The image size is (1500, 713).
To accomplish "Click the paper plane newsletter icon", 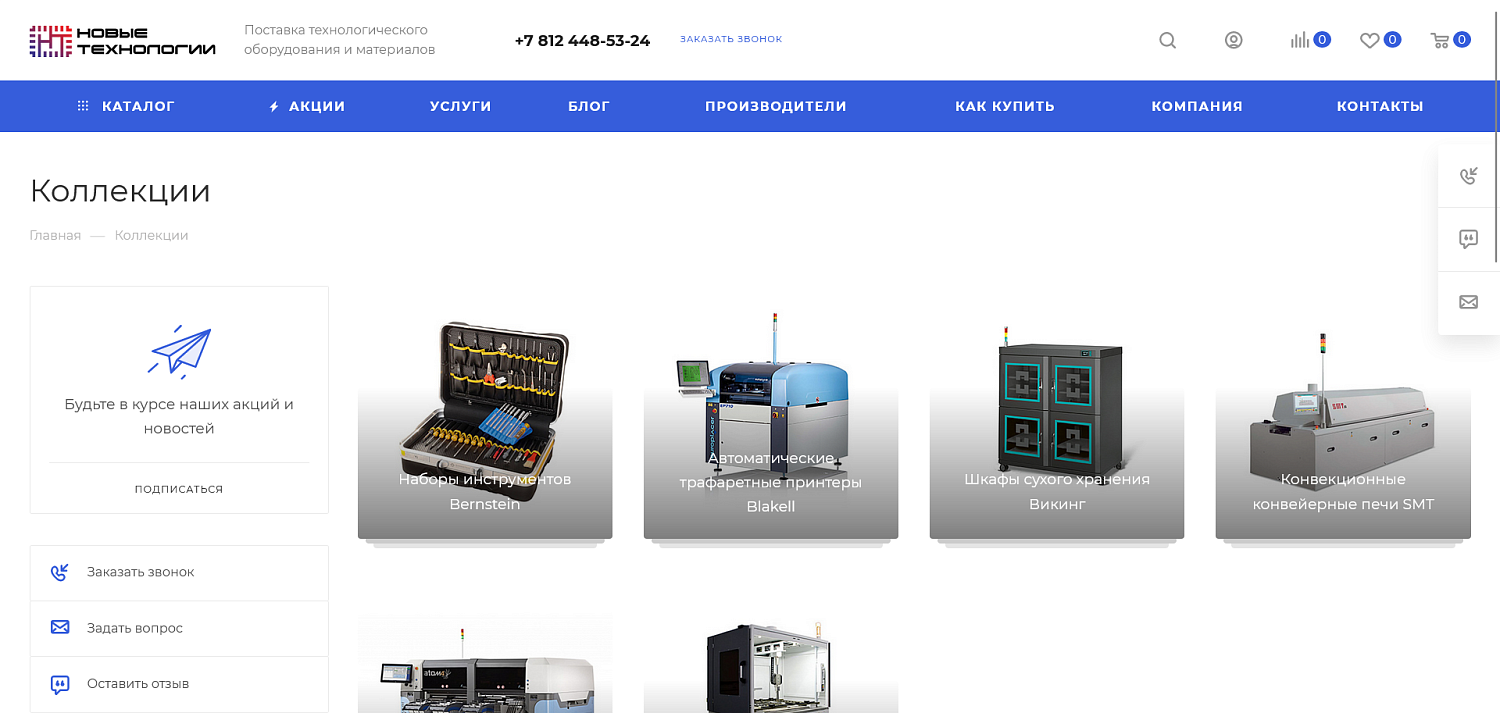I will pos(180,351).
